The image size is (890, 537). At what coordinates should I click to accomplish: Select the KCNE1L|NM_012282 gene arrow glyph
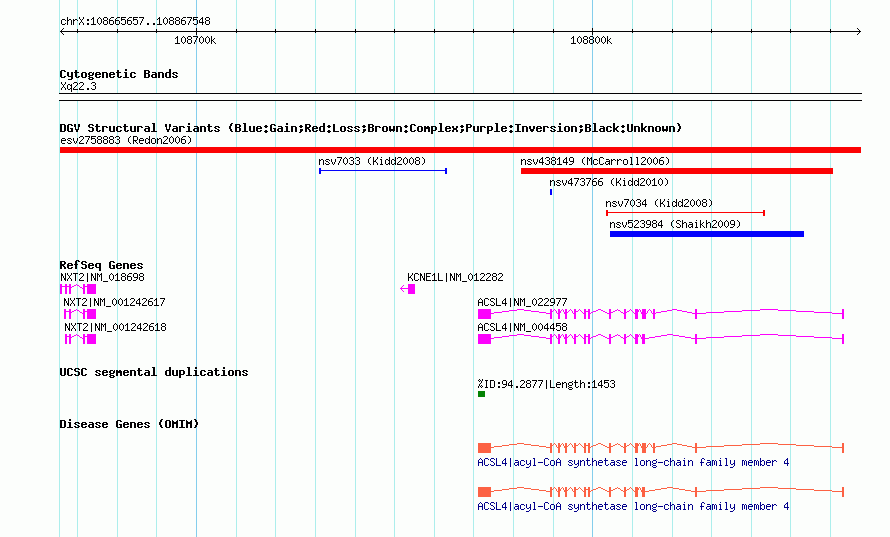(x=408, y=289)
